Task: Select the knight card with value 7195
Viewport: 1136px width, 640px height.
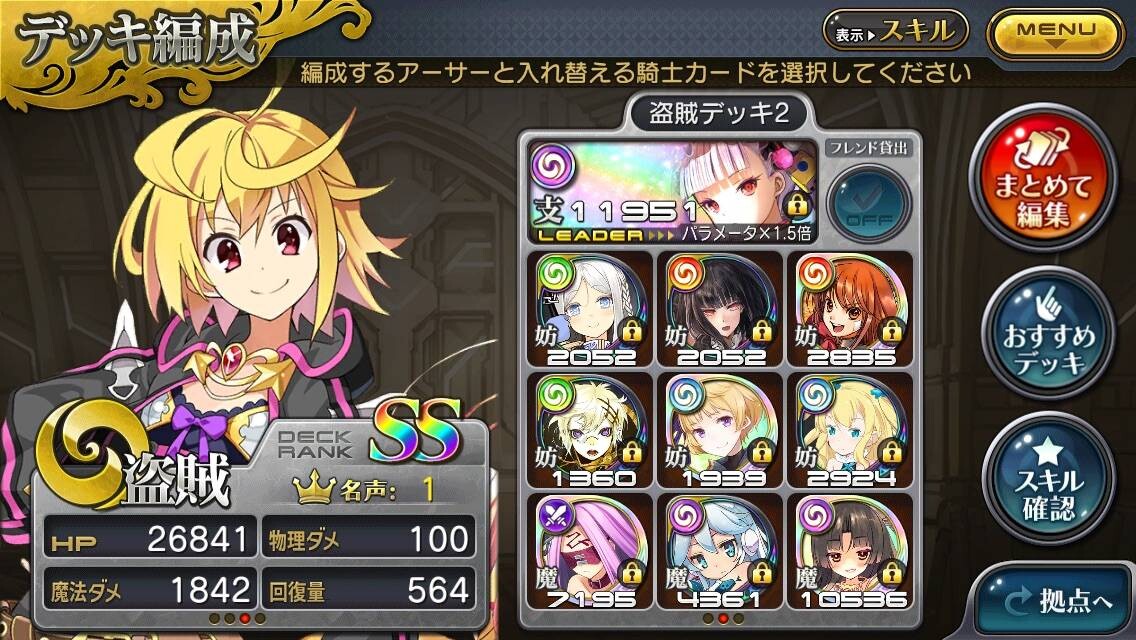Action: click(x=590, y=551)
